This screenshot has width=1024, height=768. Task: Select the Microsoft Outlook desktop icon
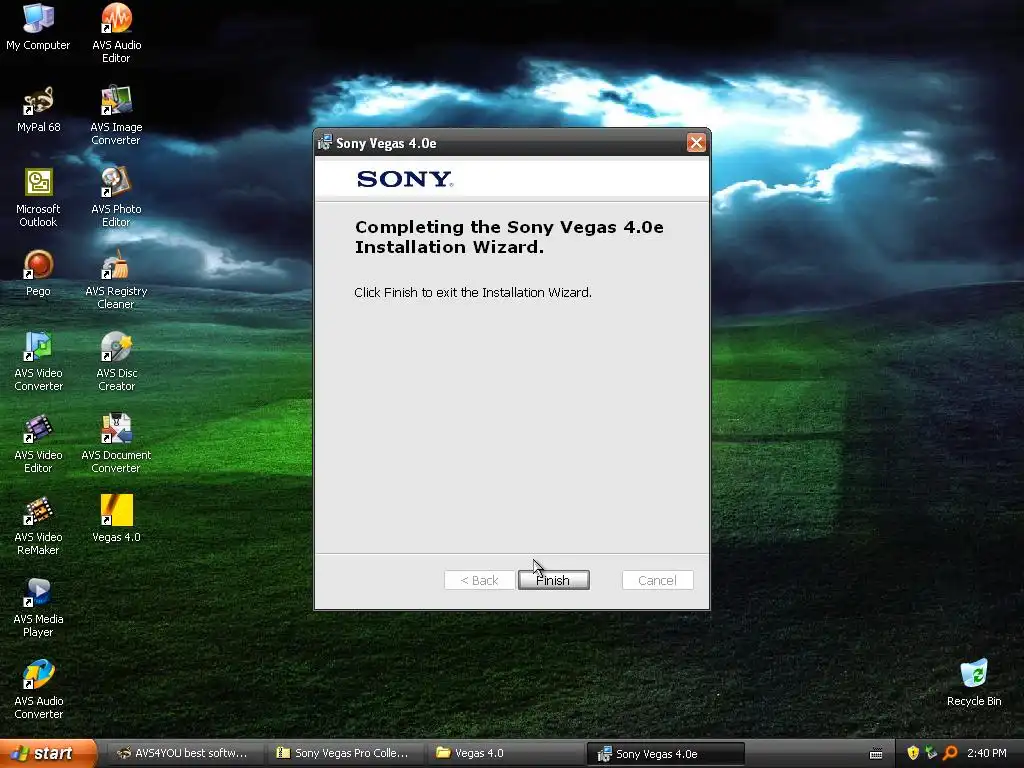coord(38,197)
